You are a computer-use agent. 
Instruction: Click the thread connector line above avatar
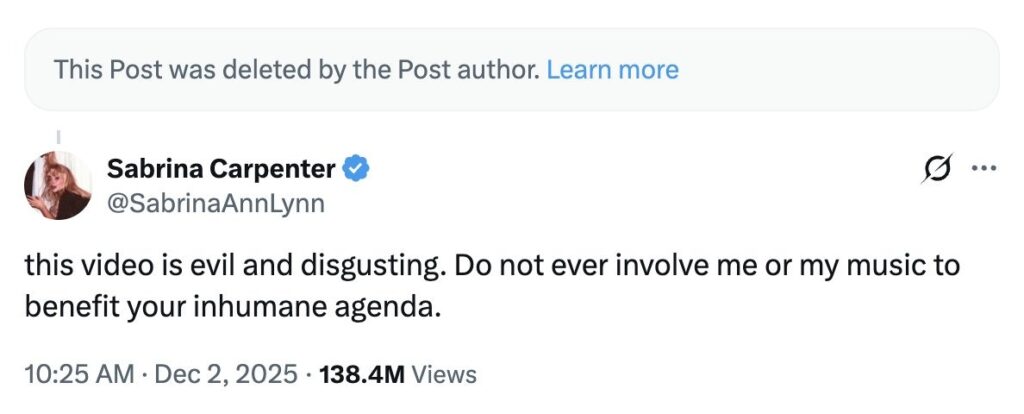(58, 133)
